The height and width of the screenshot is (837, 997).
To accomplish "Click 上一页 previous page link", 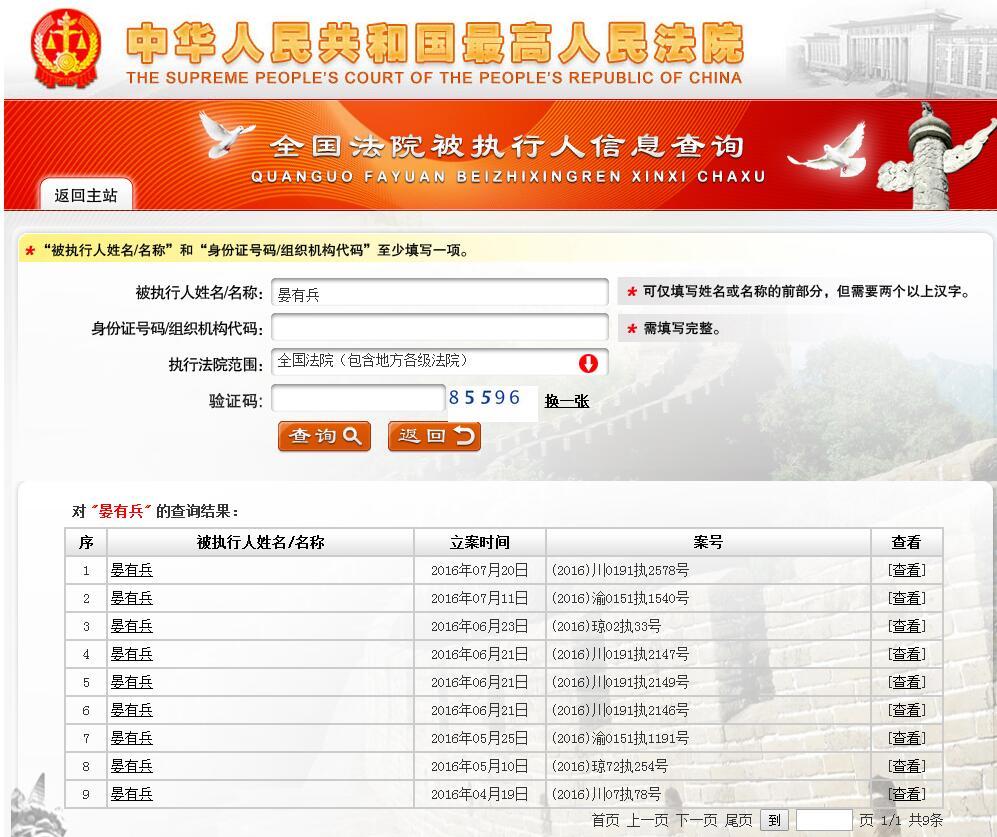I will tap(648, 820).
